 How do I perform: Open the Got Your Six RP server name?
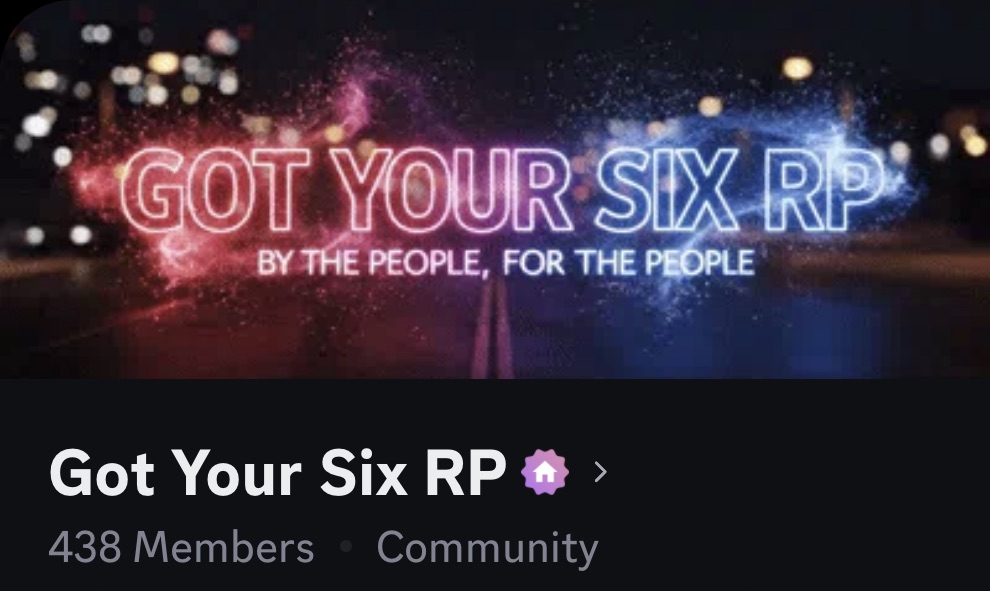[x=278, y=472]
